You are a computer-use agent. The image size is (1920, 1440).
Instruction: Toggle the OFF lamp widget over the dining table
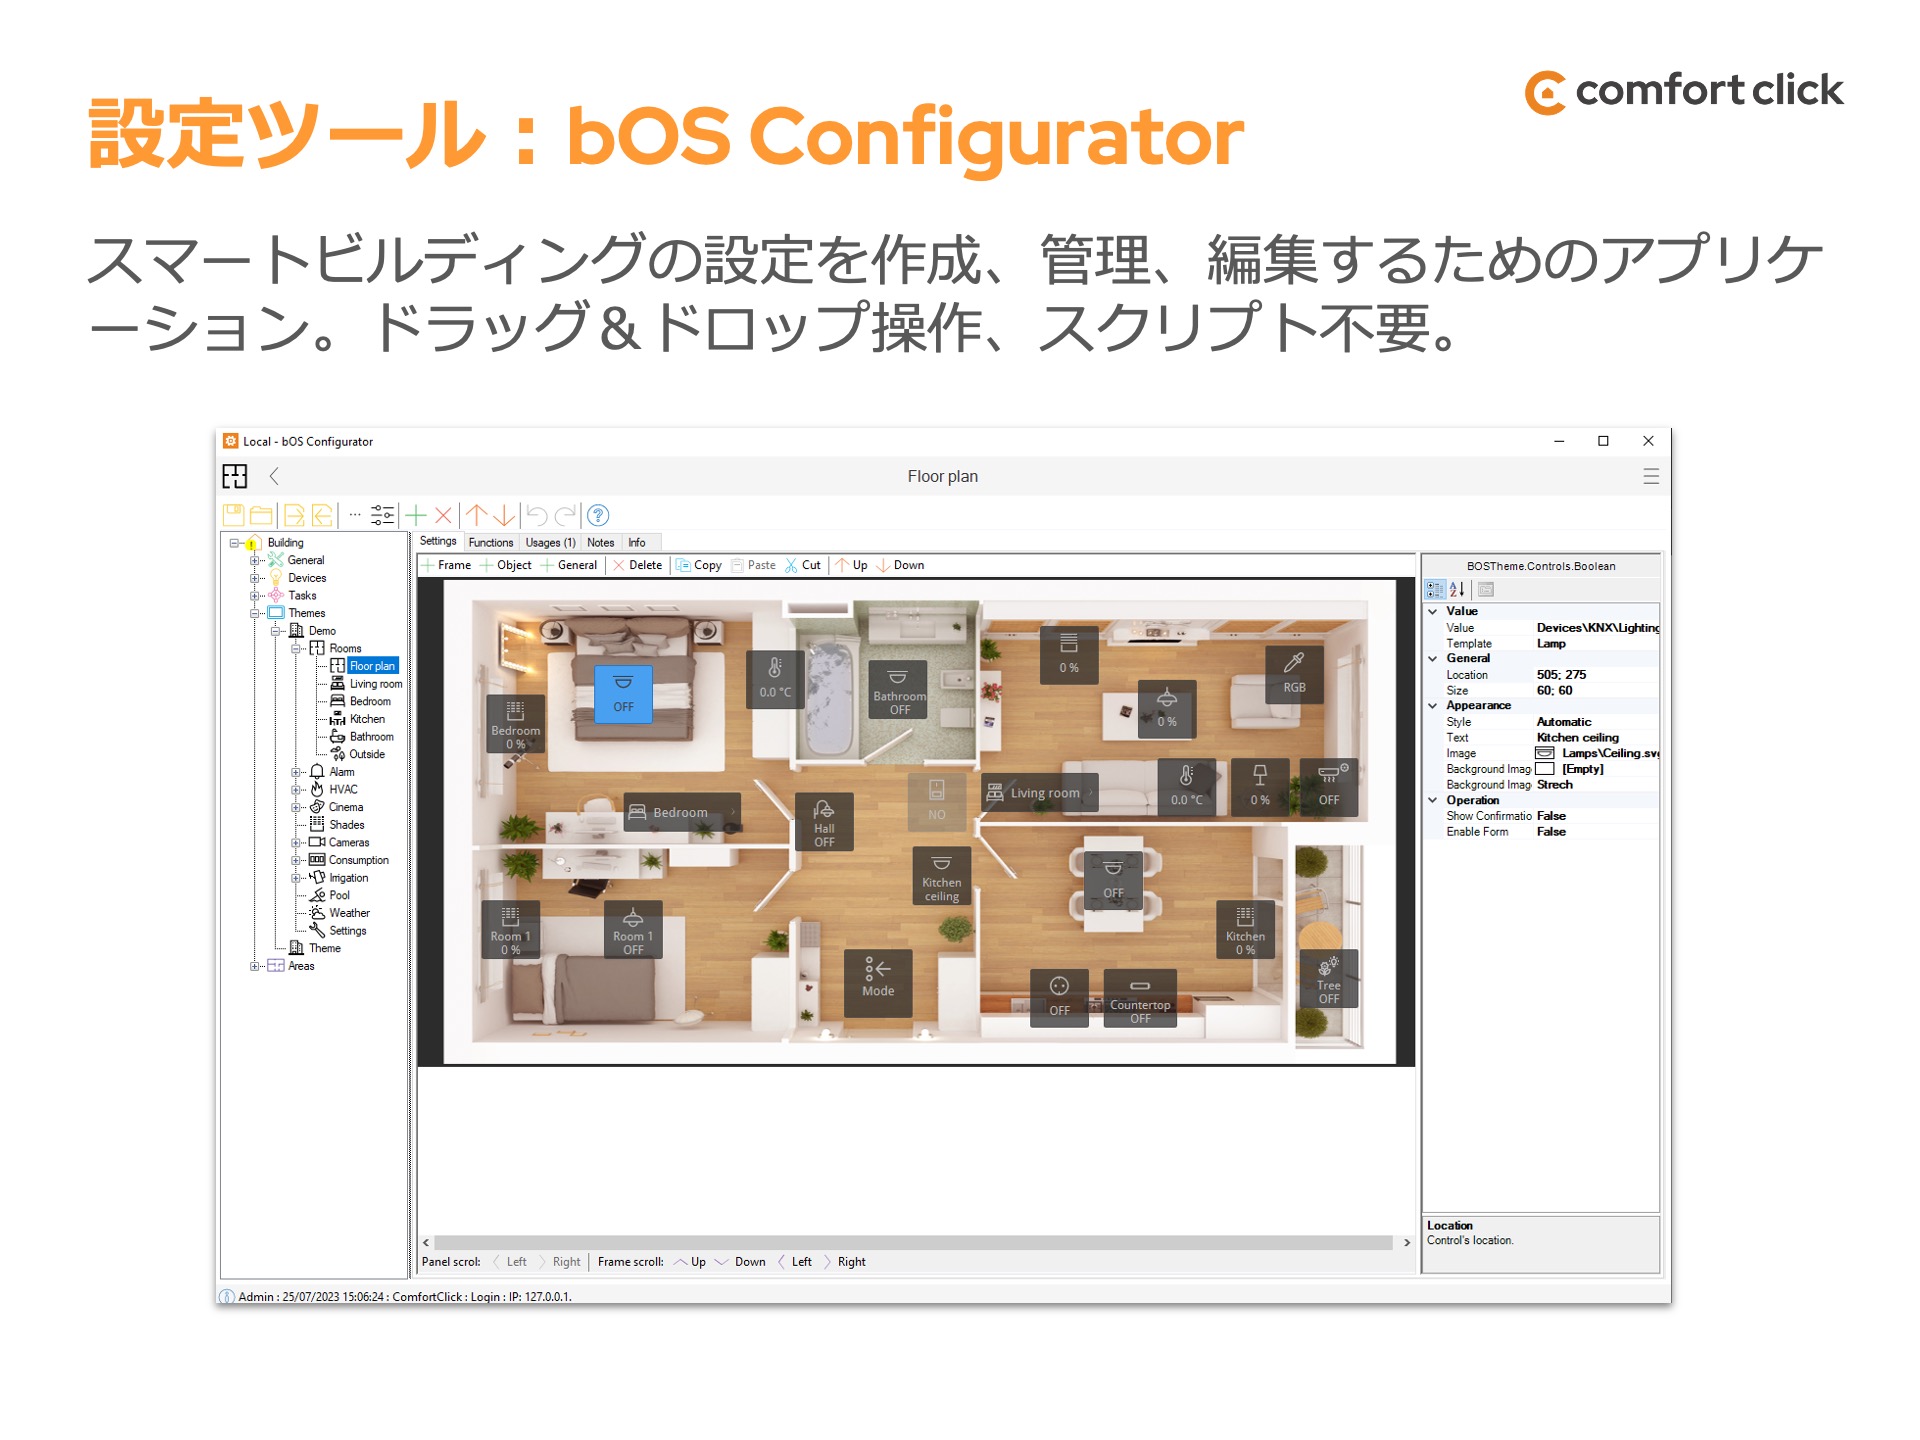1113,879
